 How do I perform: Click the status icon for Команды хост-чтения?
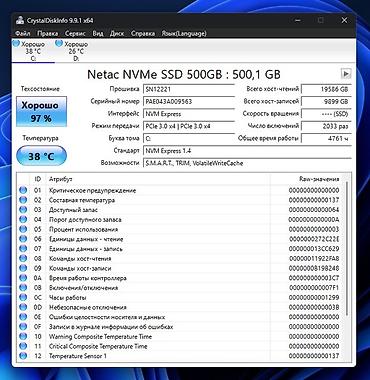point(23,258)
